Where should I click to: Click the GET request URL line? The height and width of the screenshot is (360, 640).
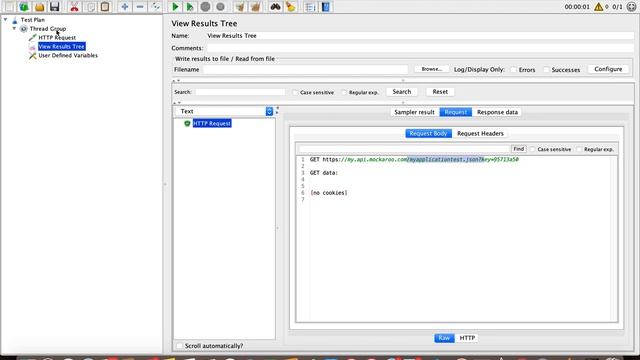[x=414, y=160]
